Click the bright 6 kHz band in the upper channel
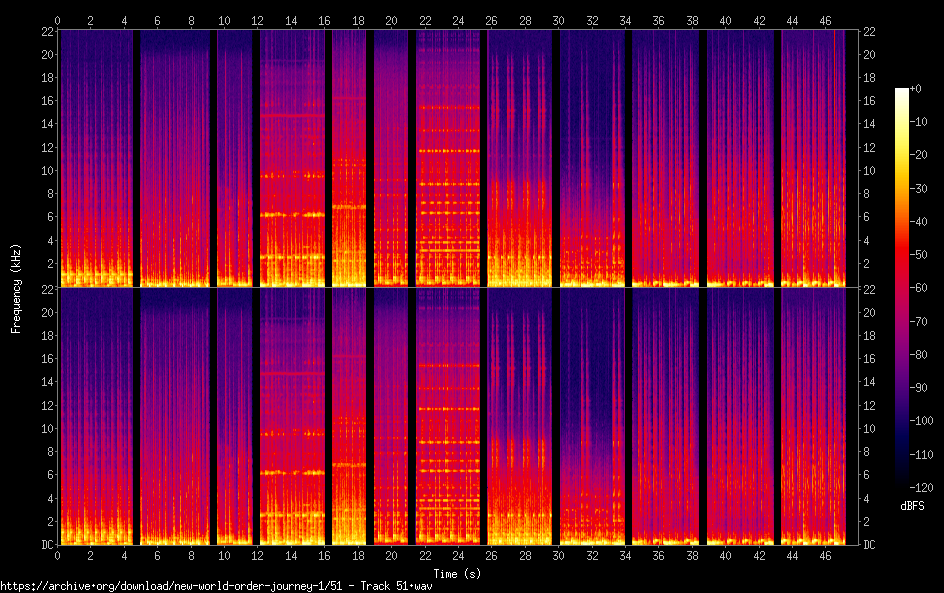944x593 pixels. click(x=293, y=214)
